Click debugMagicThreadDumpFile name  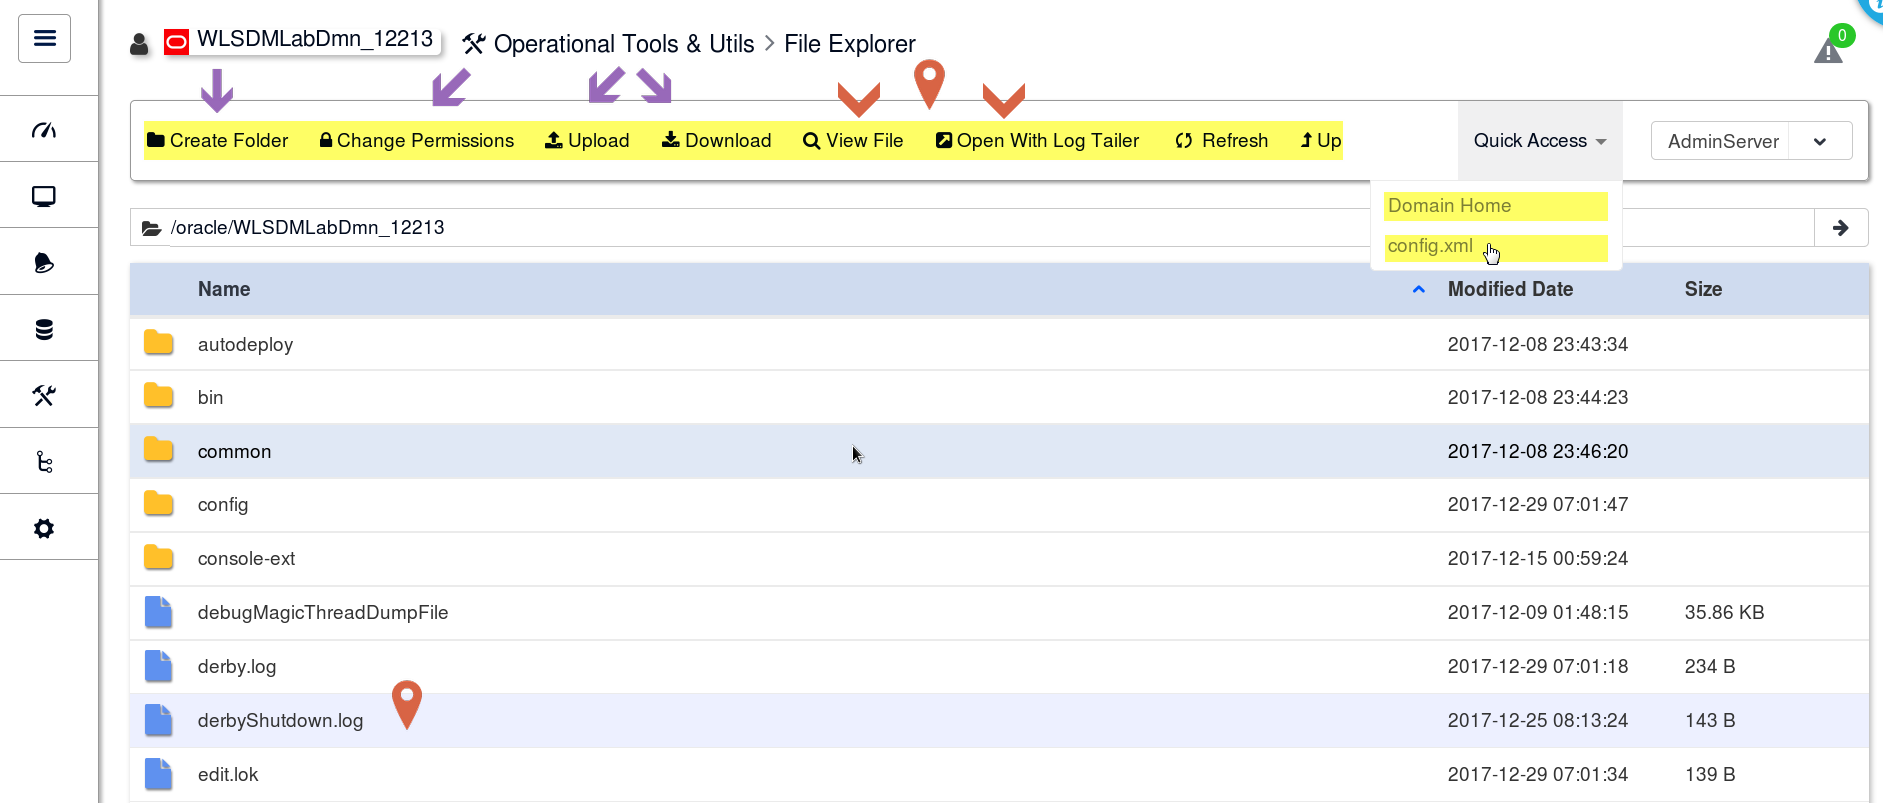pos(322,613)
